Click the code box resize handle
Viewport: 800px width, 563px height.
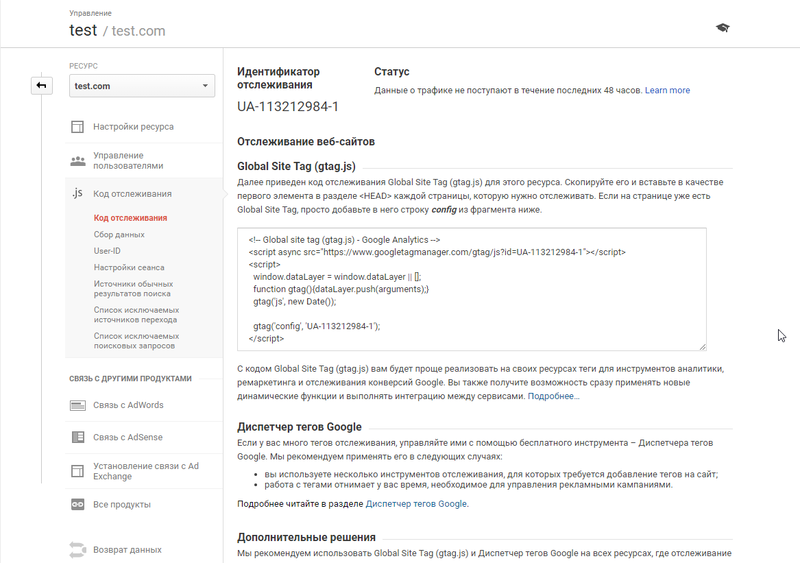(703, 347)
